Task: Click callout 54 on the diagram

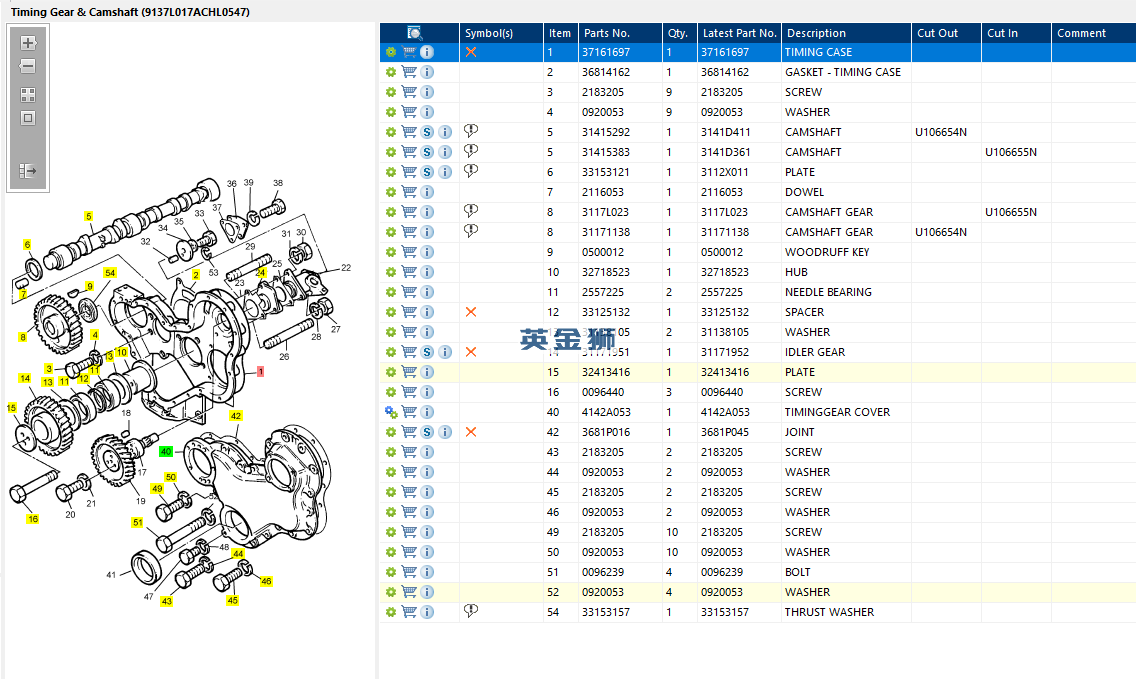Action: click(x=110, y=273)
